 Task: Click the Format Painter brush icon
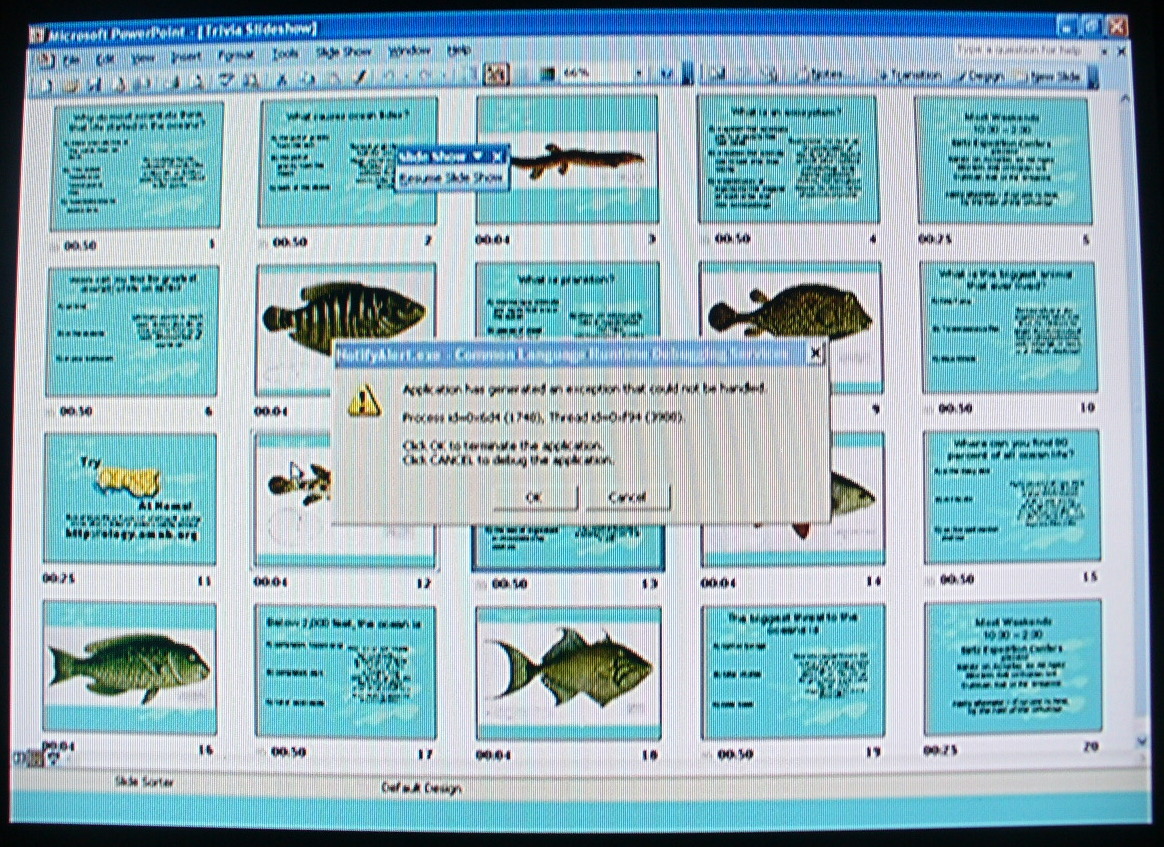pyautogui.click(x=361, y=76)
